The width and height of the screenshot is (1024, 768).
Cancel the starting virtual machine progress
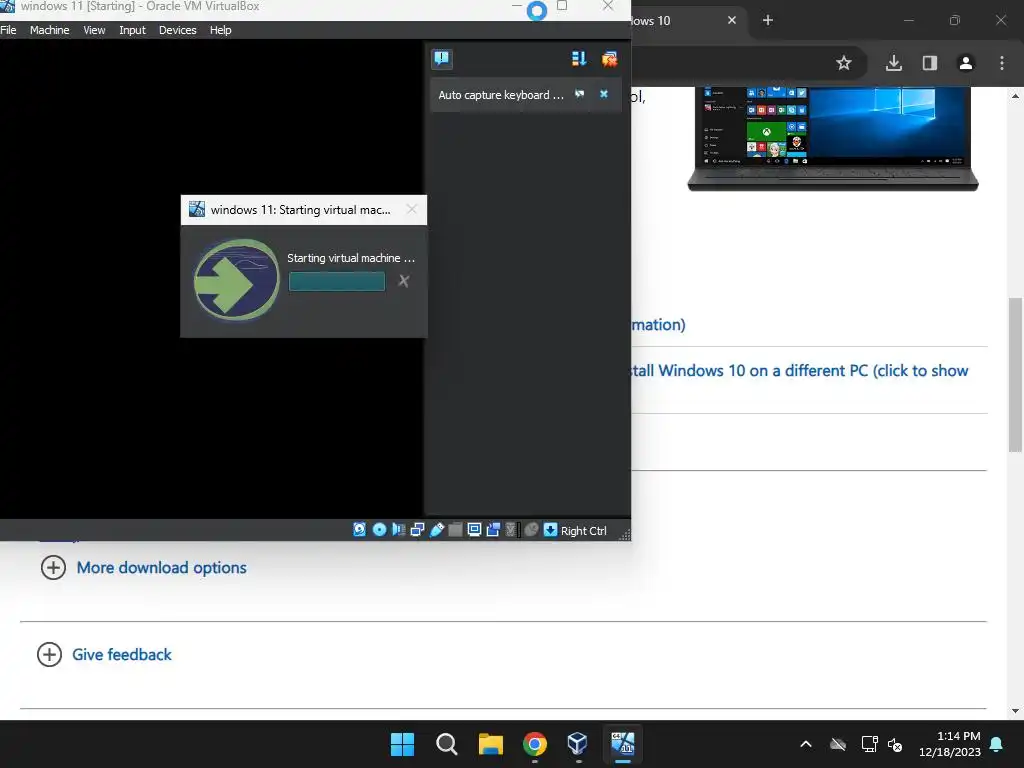click(x=404, y=281)
